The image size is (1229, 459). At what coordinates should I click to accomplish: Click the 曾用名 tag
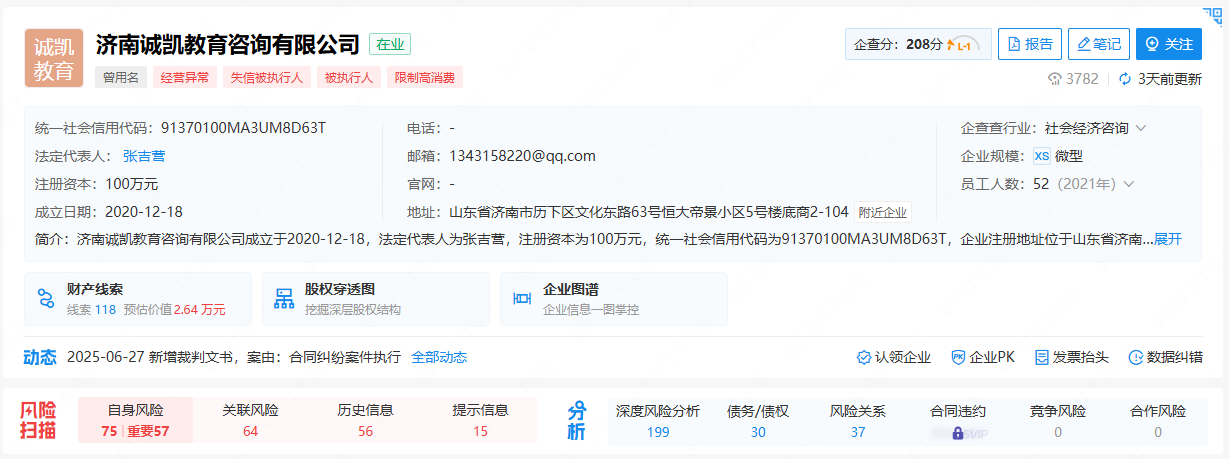[x=121, y=77]
